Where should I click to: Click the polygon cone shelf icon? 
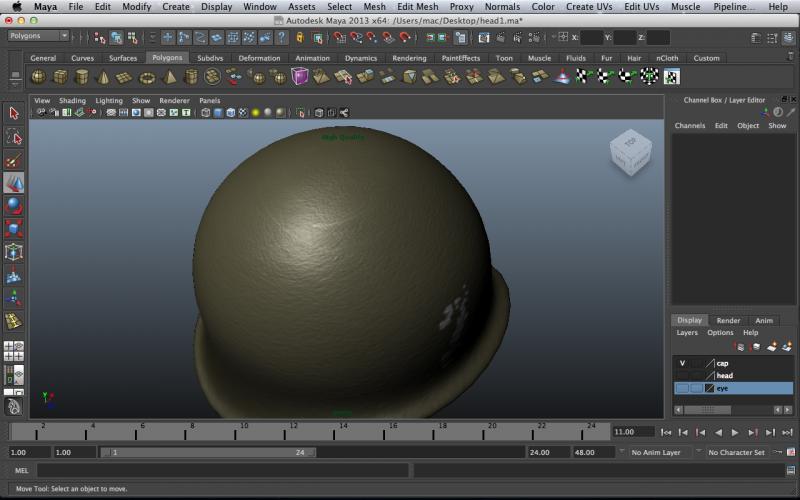pyautogui.click(x=104, y=77)
